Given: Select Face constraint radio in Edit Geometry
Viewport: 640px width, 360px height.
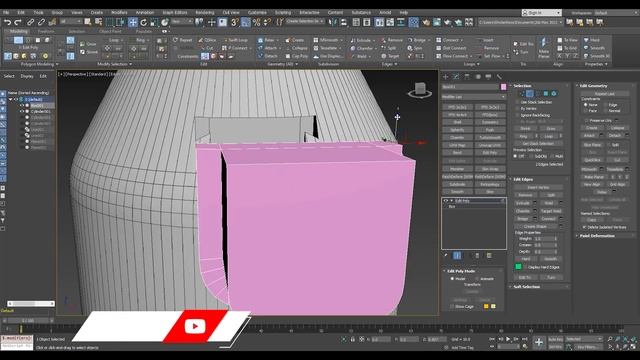Looking at the screenshot, I should point(586,111).
